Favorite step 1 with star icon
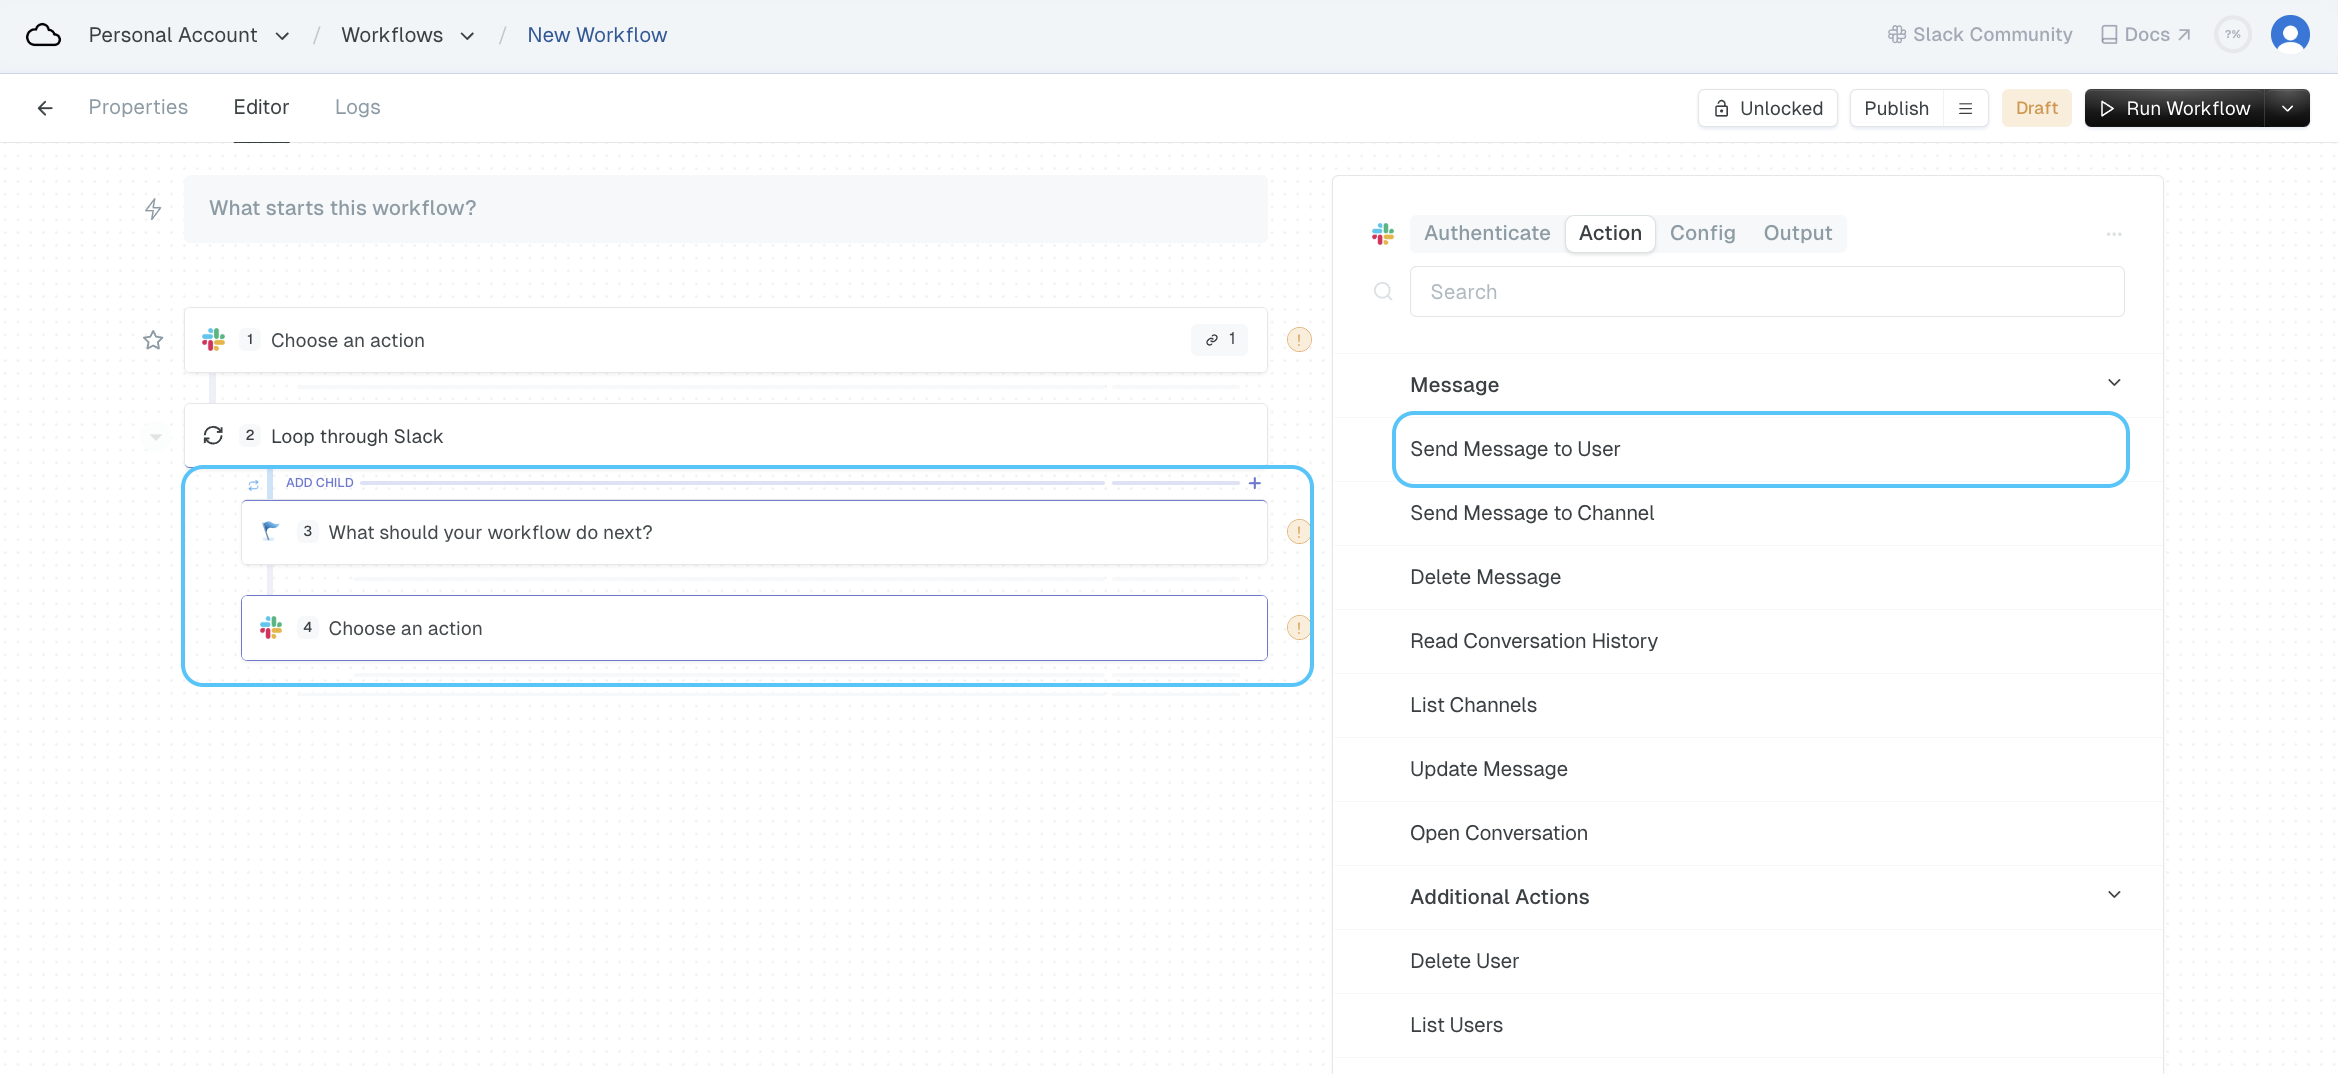Screen dimensions: 2338x1074 coord(153,340)
